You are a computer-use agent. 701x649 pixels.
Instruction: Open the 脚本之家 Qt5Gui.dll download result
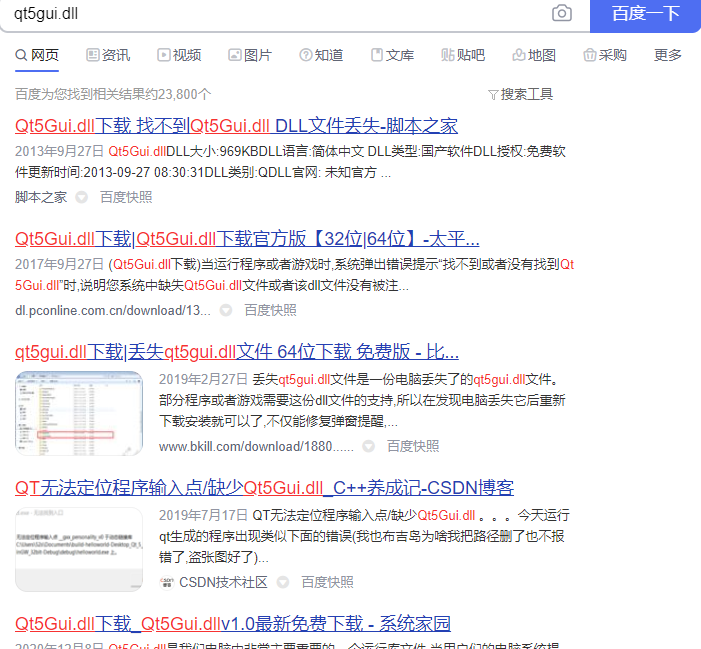tap(236, 126)
